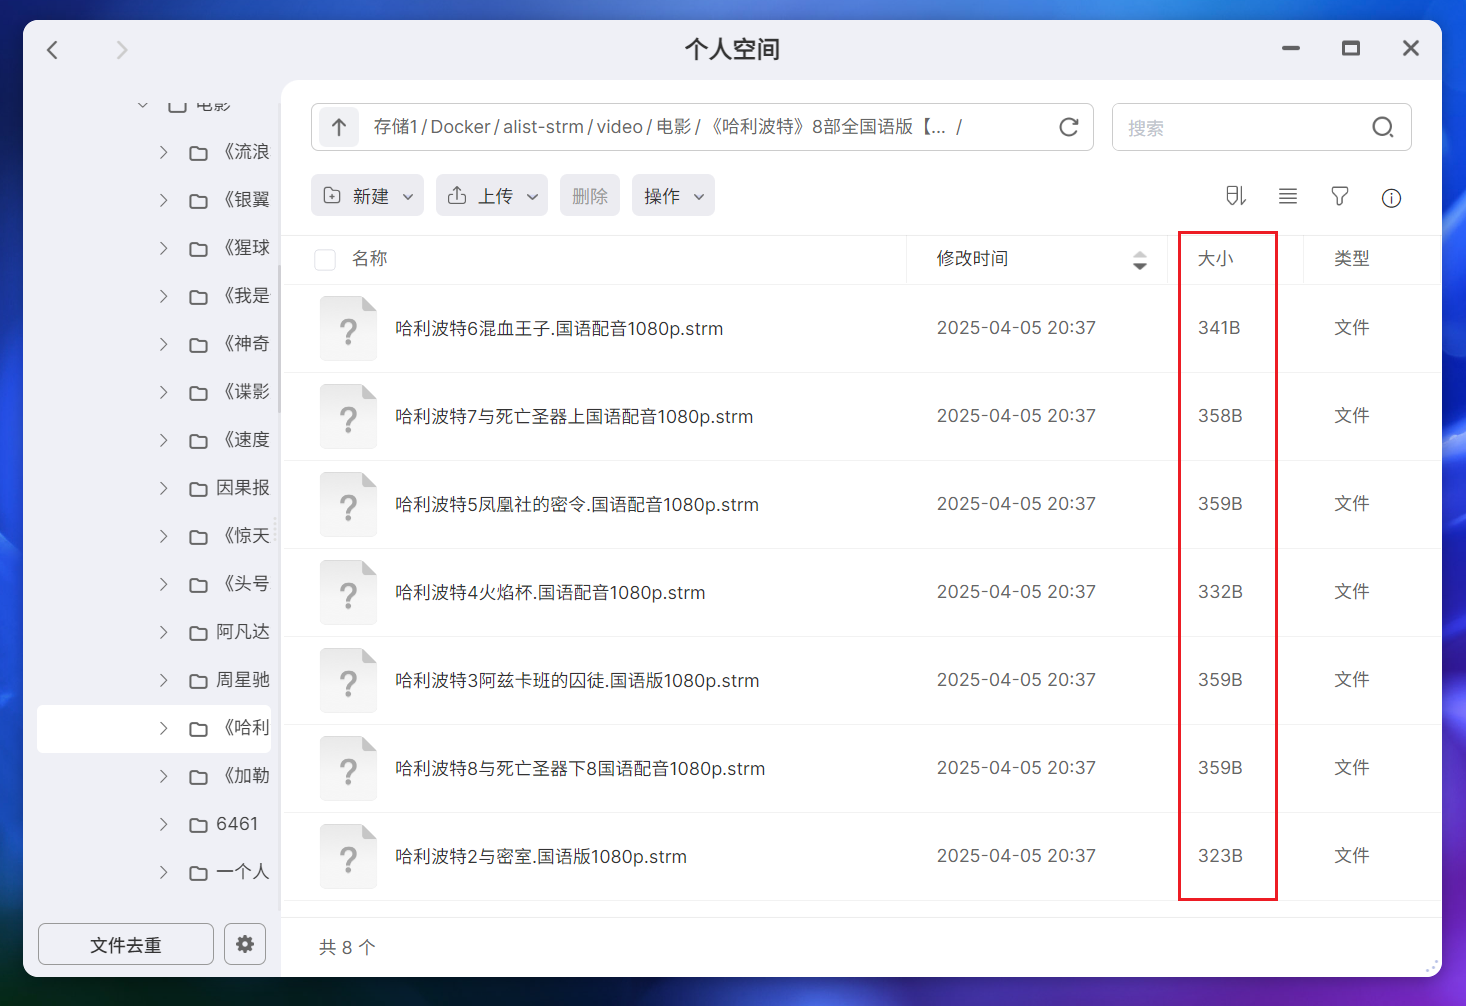
Task: Expand the 《猩球 folder chevron
Action: pos(163,248)
